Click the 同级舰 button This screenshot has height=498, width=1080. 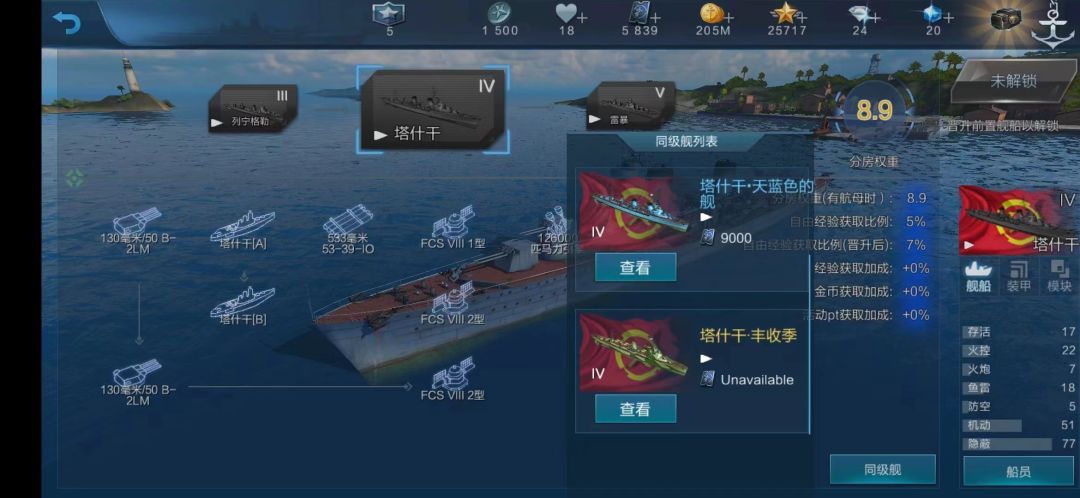882,470
